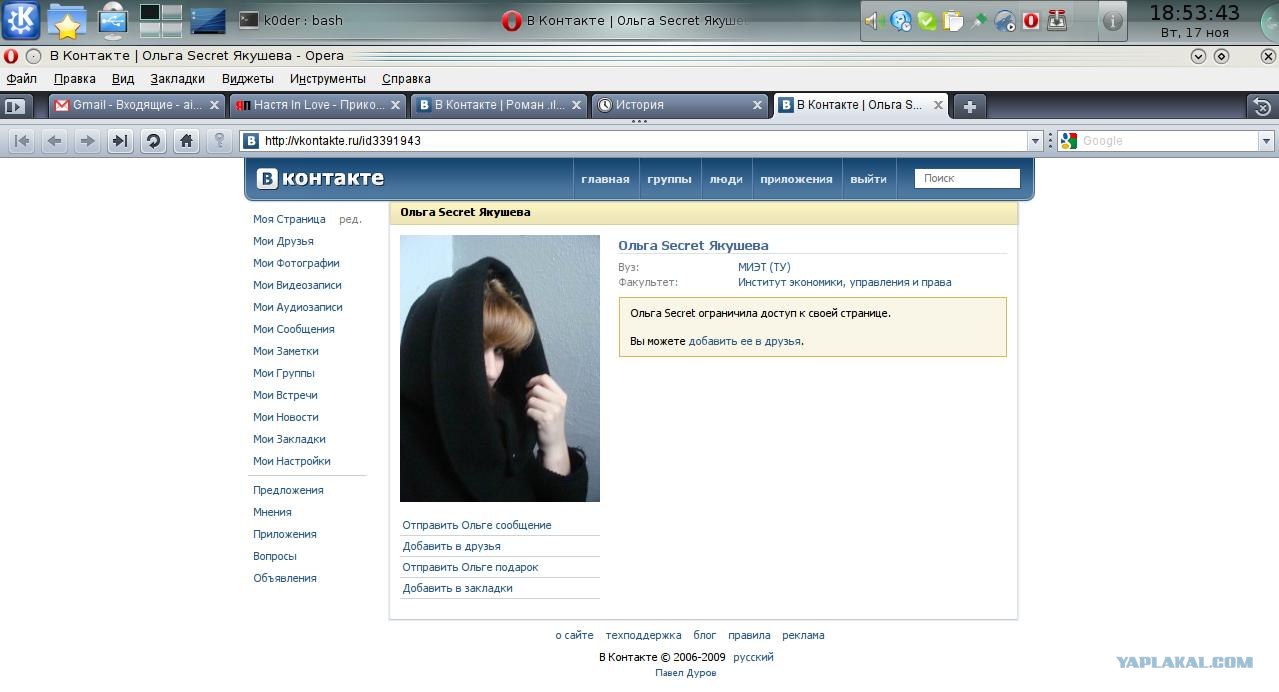Open the Закладки menu

(177, 79)
